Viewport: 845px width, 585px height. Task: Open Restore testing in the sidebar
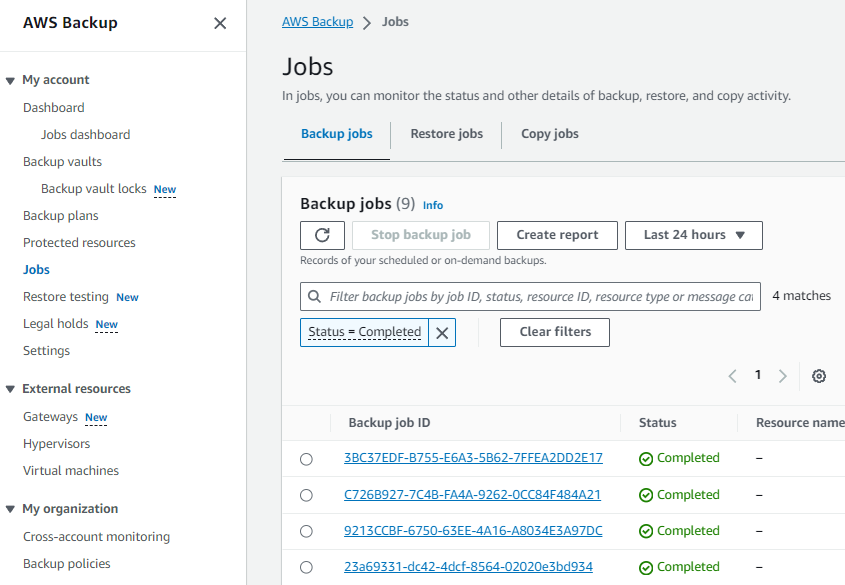(66, 297)
